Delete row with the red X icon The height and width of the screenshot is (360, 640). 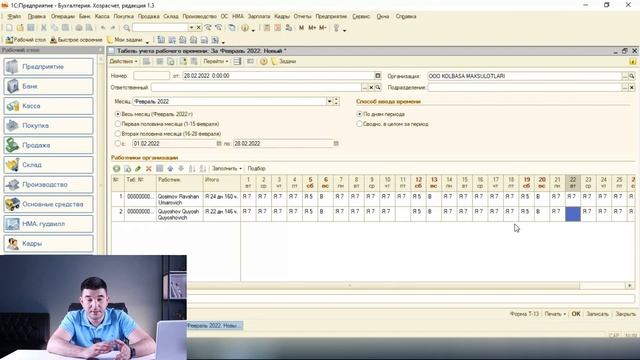coord(149,169)
